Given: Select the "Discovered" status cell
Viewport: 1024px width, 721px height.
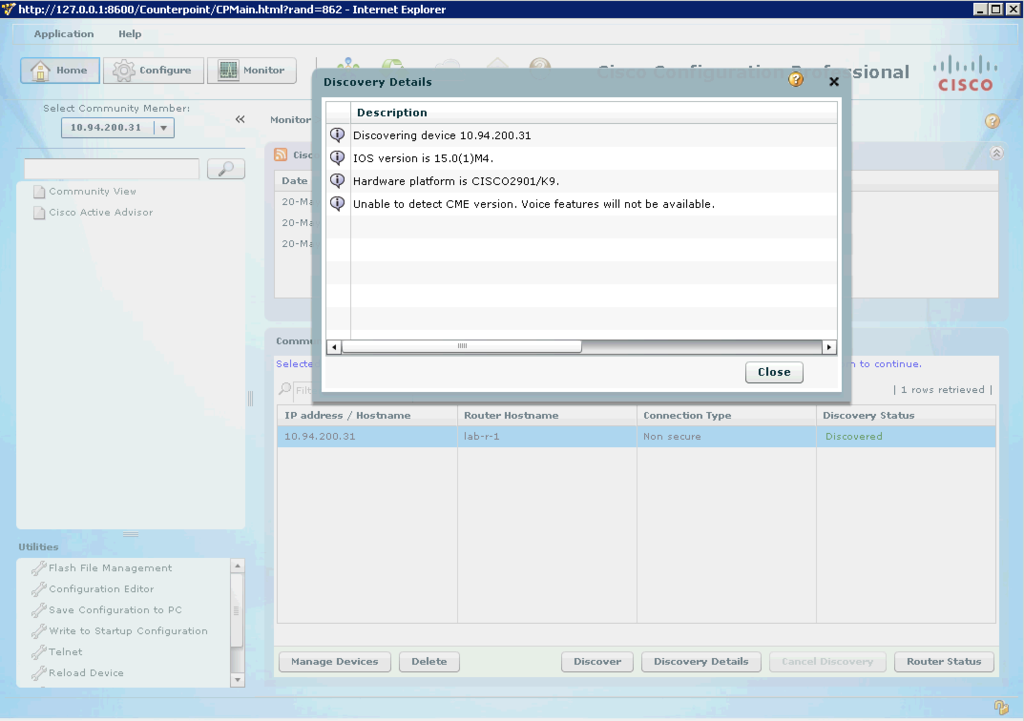Looking at the screenshot, I should [906, 436].
